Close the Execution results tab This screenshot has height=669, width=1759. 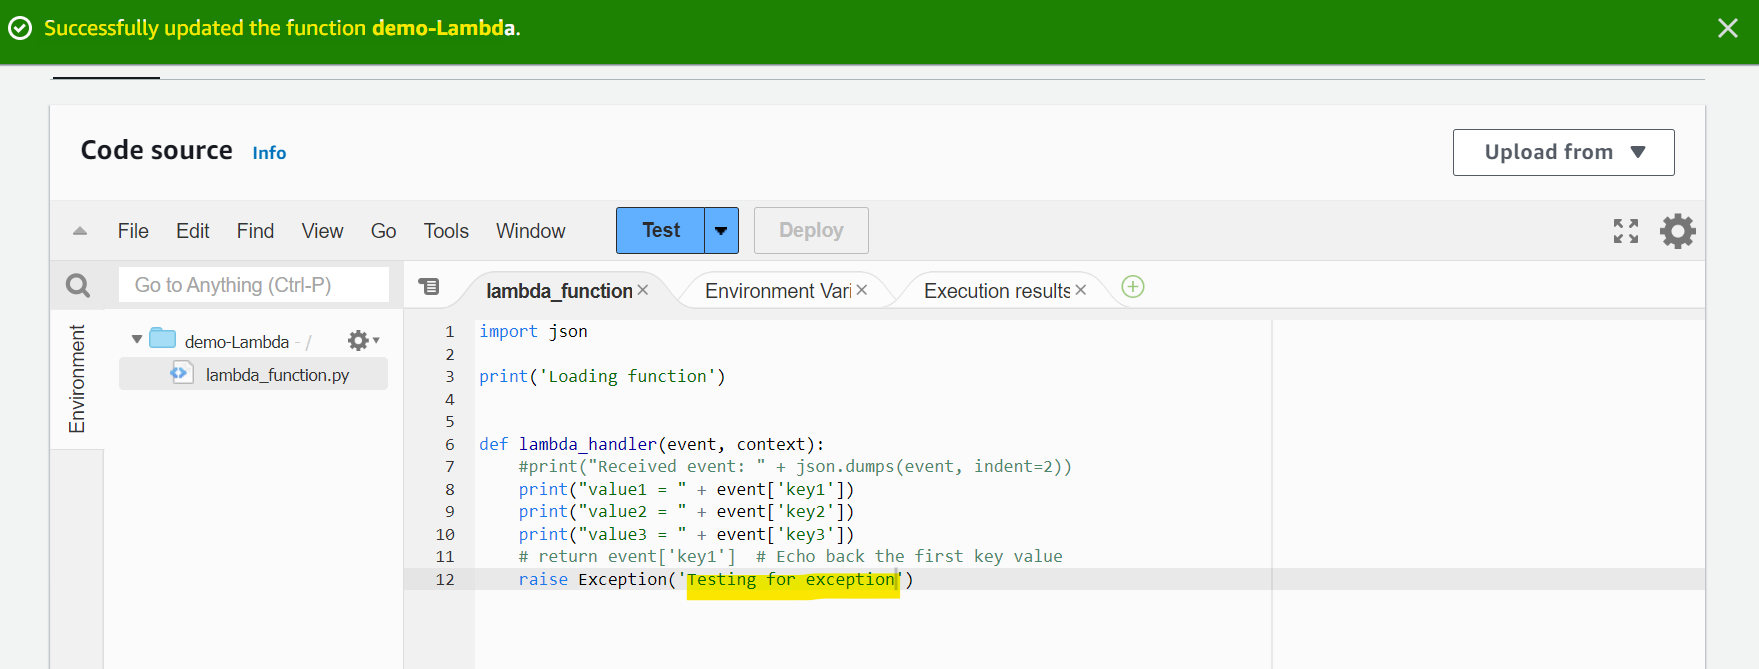click(x=1081, y=290)
